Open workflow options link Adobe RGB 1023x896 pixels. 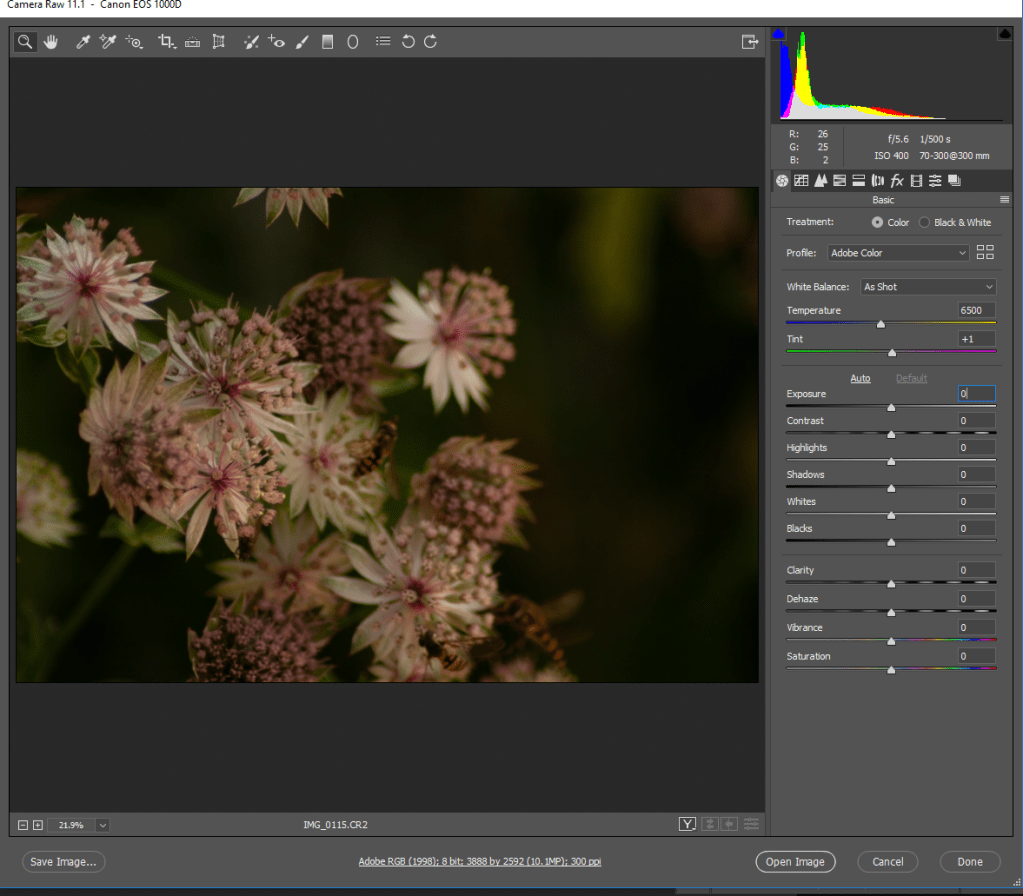pyautogui.click(x=480, y=862)
